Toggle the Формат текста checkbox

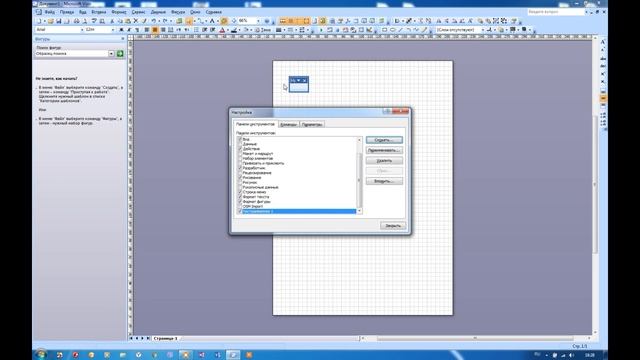click(x=240, y=197)
